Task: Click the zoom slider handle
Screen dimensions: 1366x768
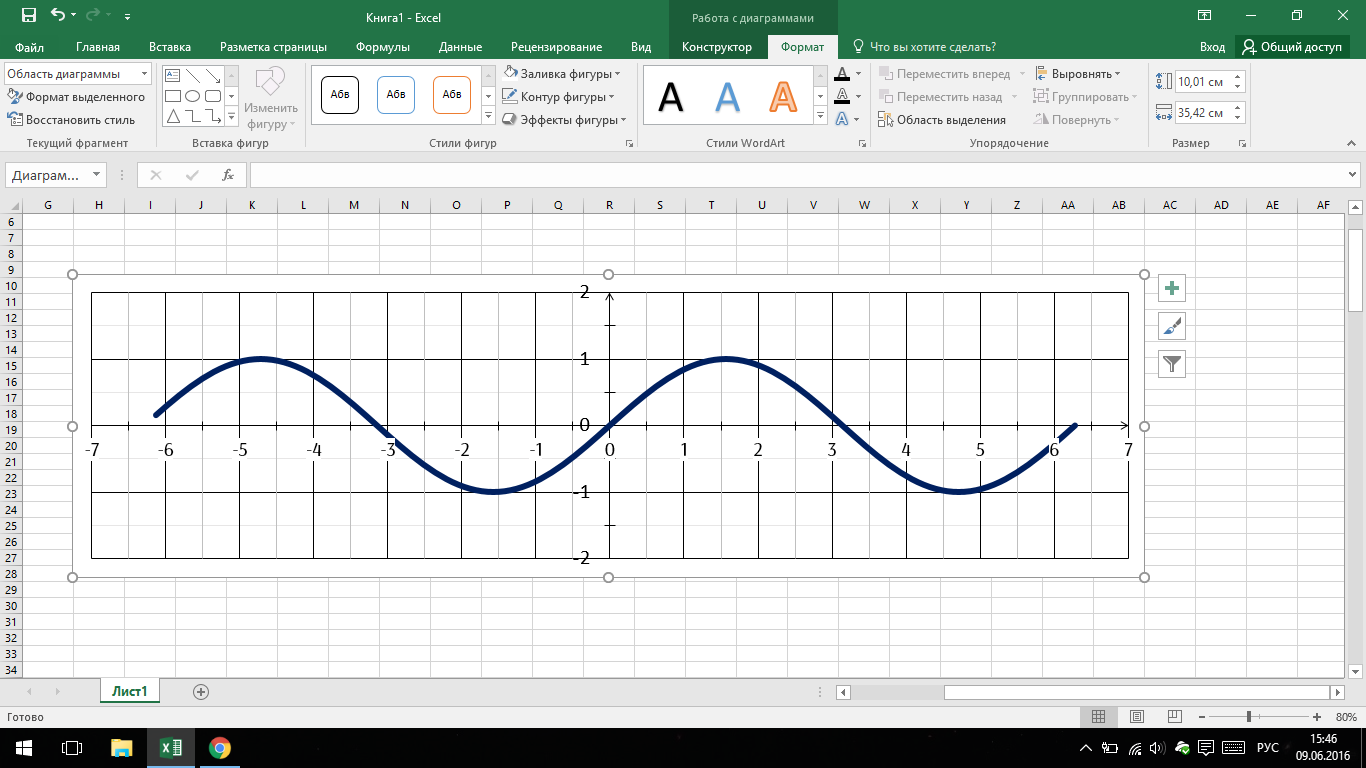Action: click(1249, 717)
